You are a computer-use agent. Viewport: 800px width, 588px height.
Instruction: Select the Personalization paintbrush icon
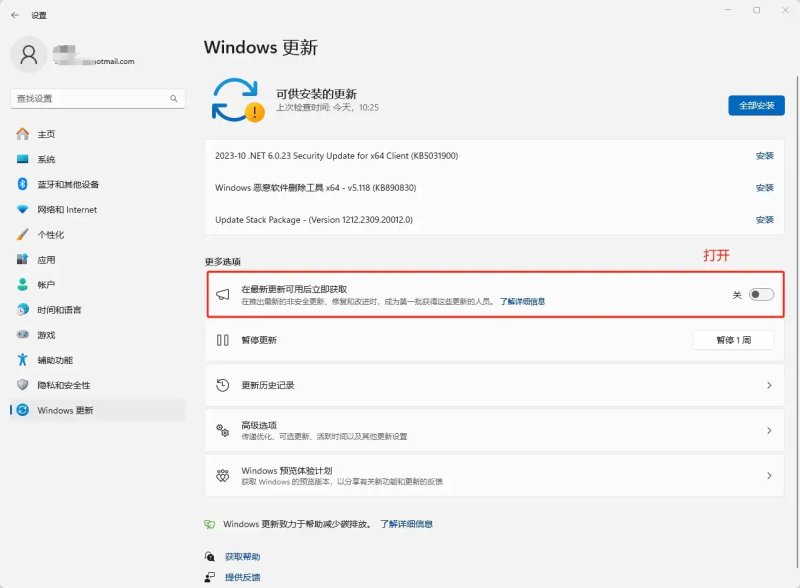pos(22,234)
